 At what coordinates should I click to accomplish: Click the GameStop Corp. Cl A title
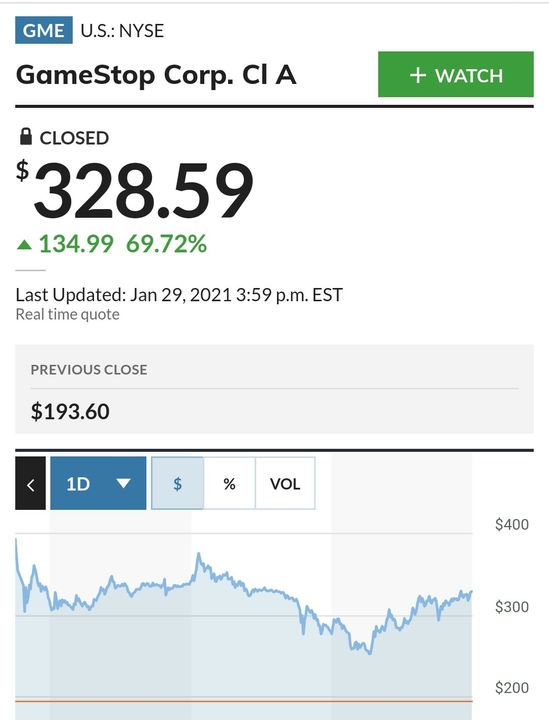click(x=156, y=75)
